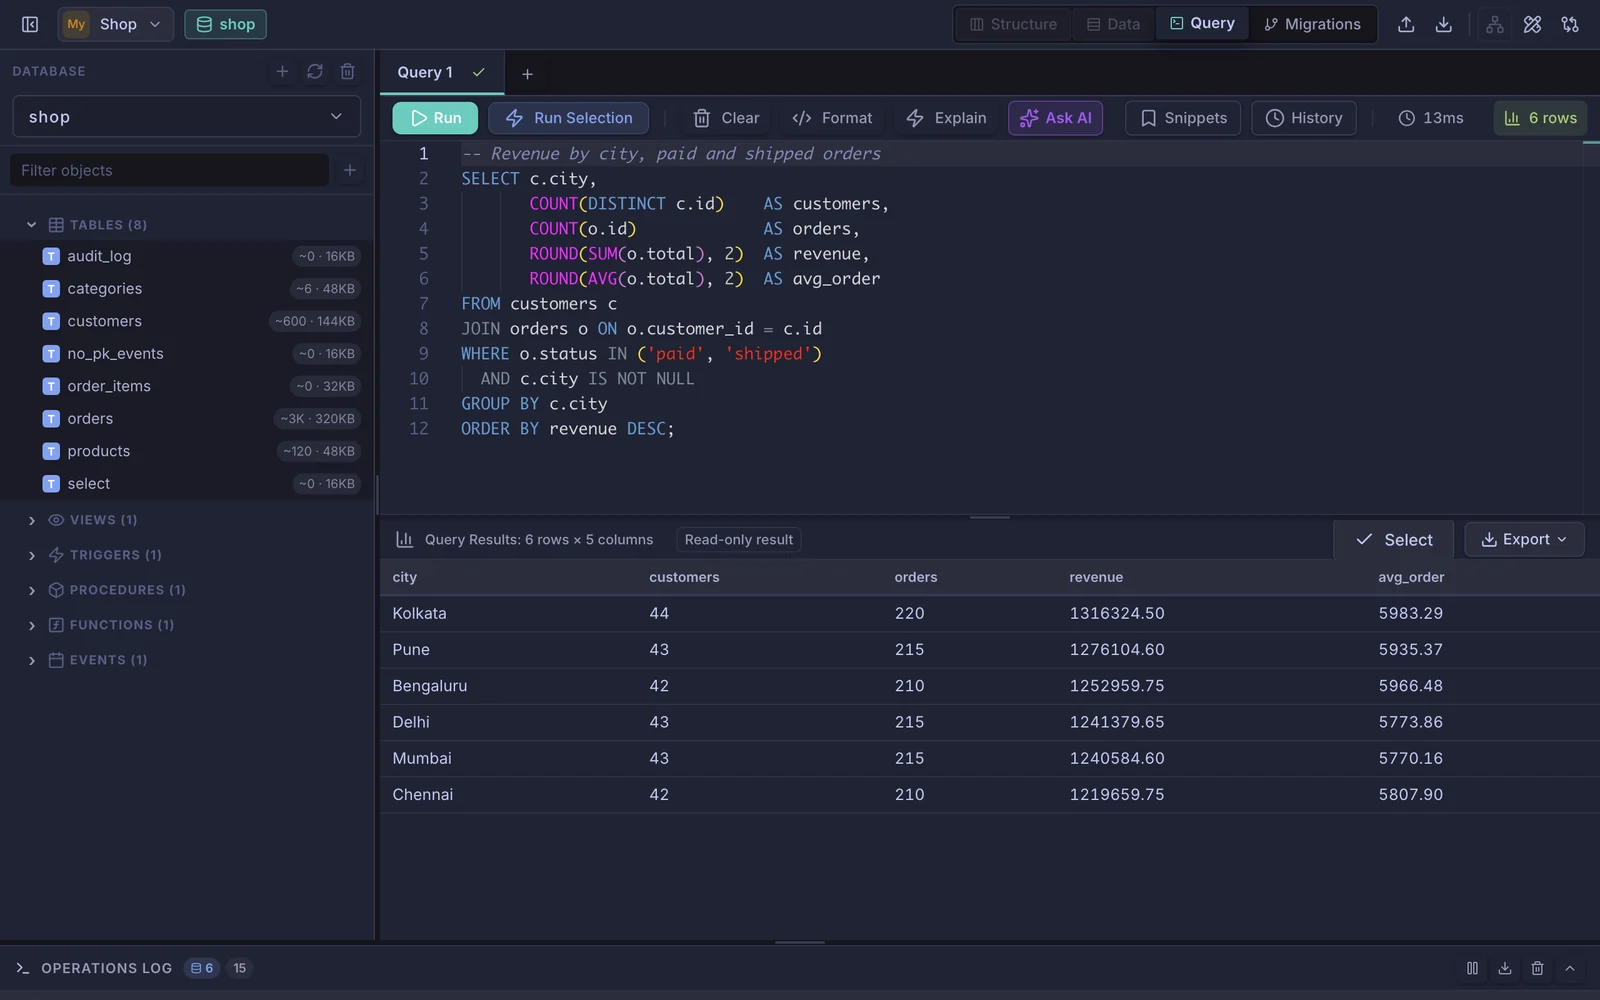The image size is (1600, 1000).
Task: Open the Export dropdown menu
Action: coord(1524,540)
